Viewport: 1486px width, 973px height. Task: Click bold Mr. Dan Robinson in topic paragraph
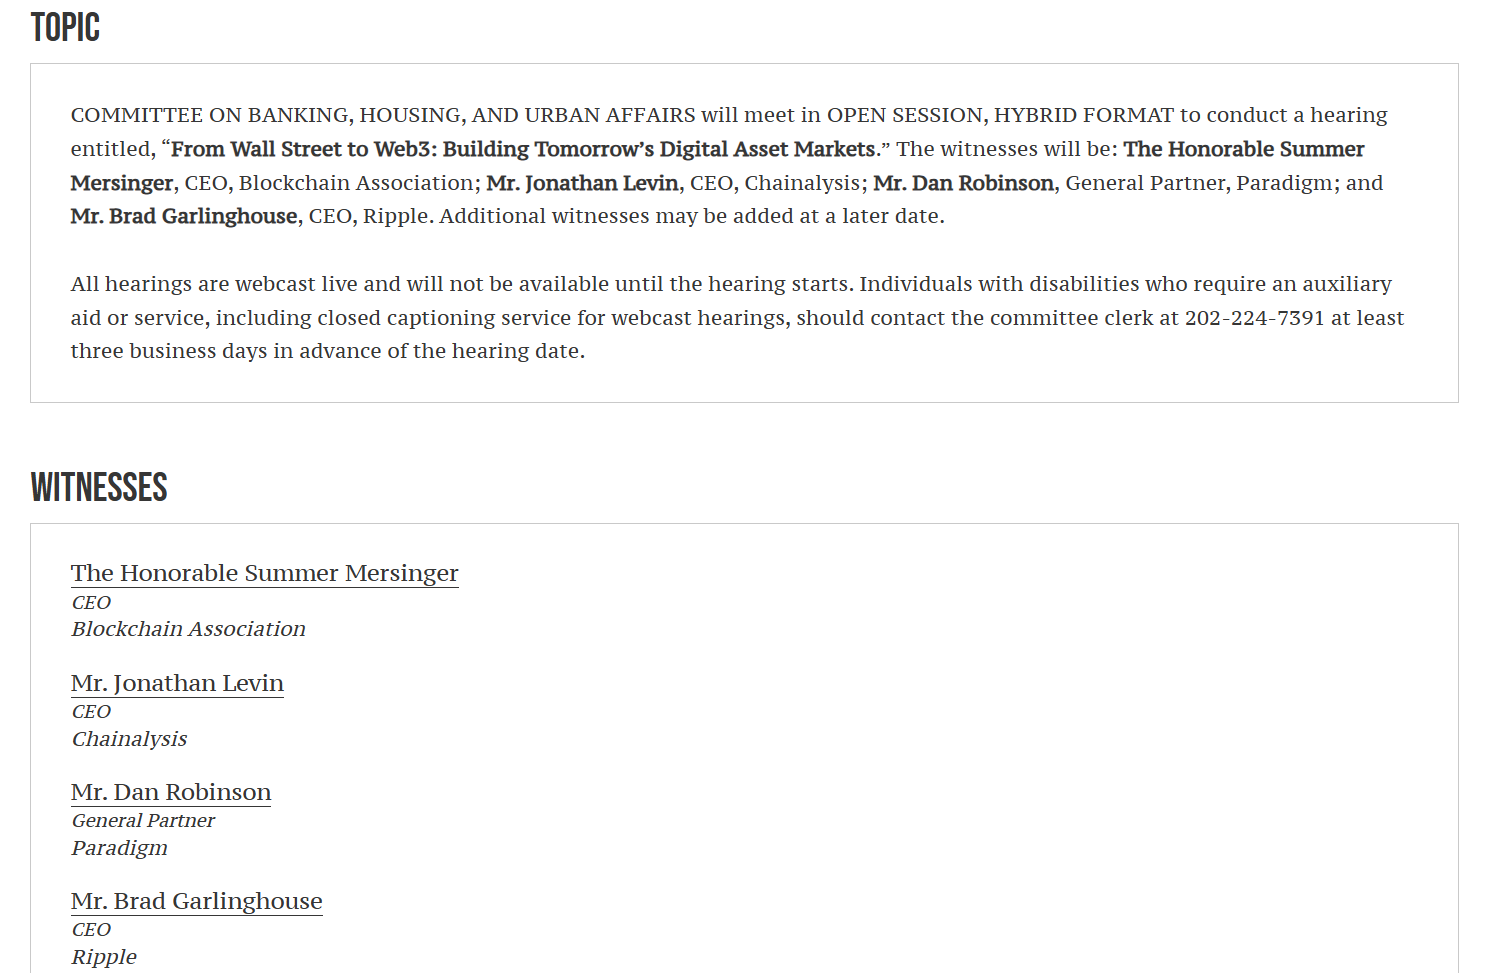tap(963, 183)
